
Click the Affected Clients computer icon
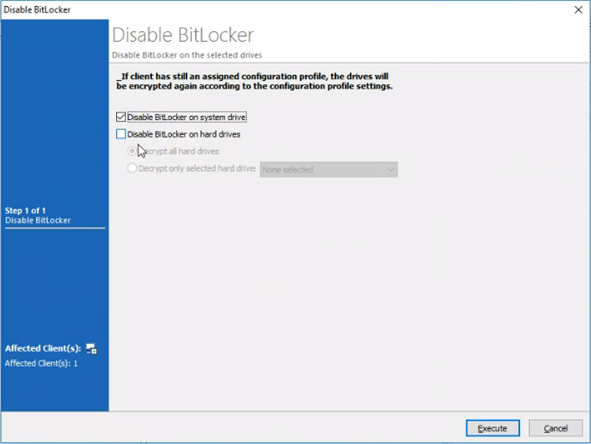pos(91,349)
